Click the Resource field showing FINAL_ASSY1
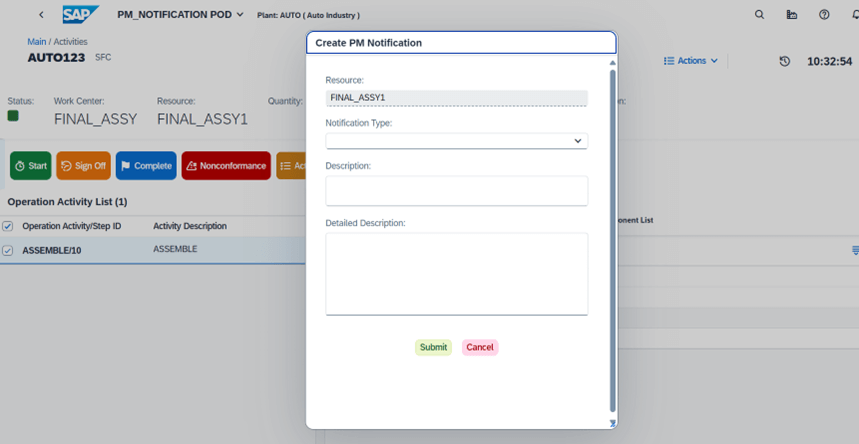The width and height of the screenshot is (859, 444). click(x=456, y=98)
